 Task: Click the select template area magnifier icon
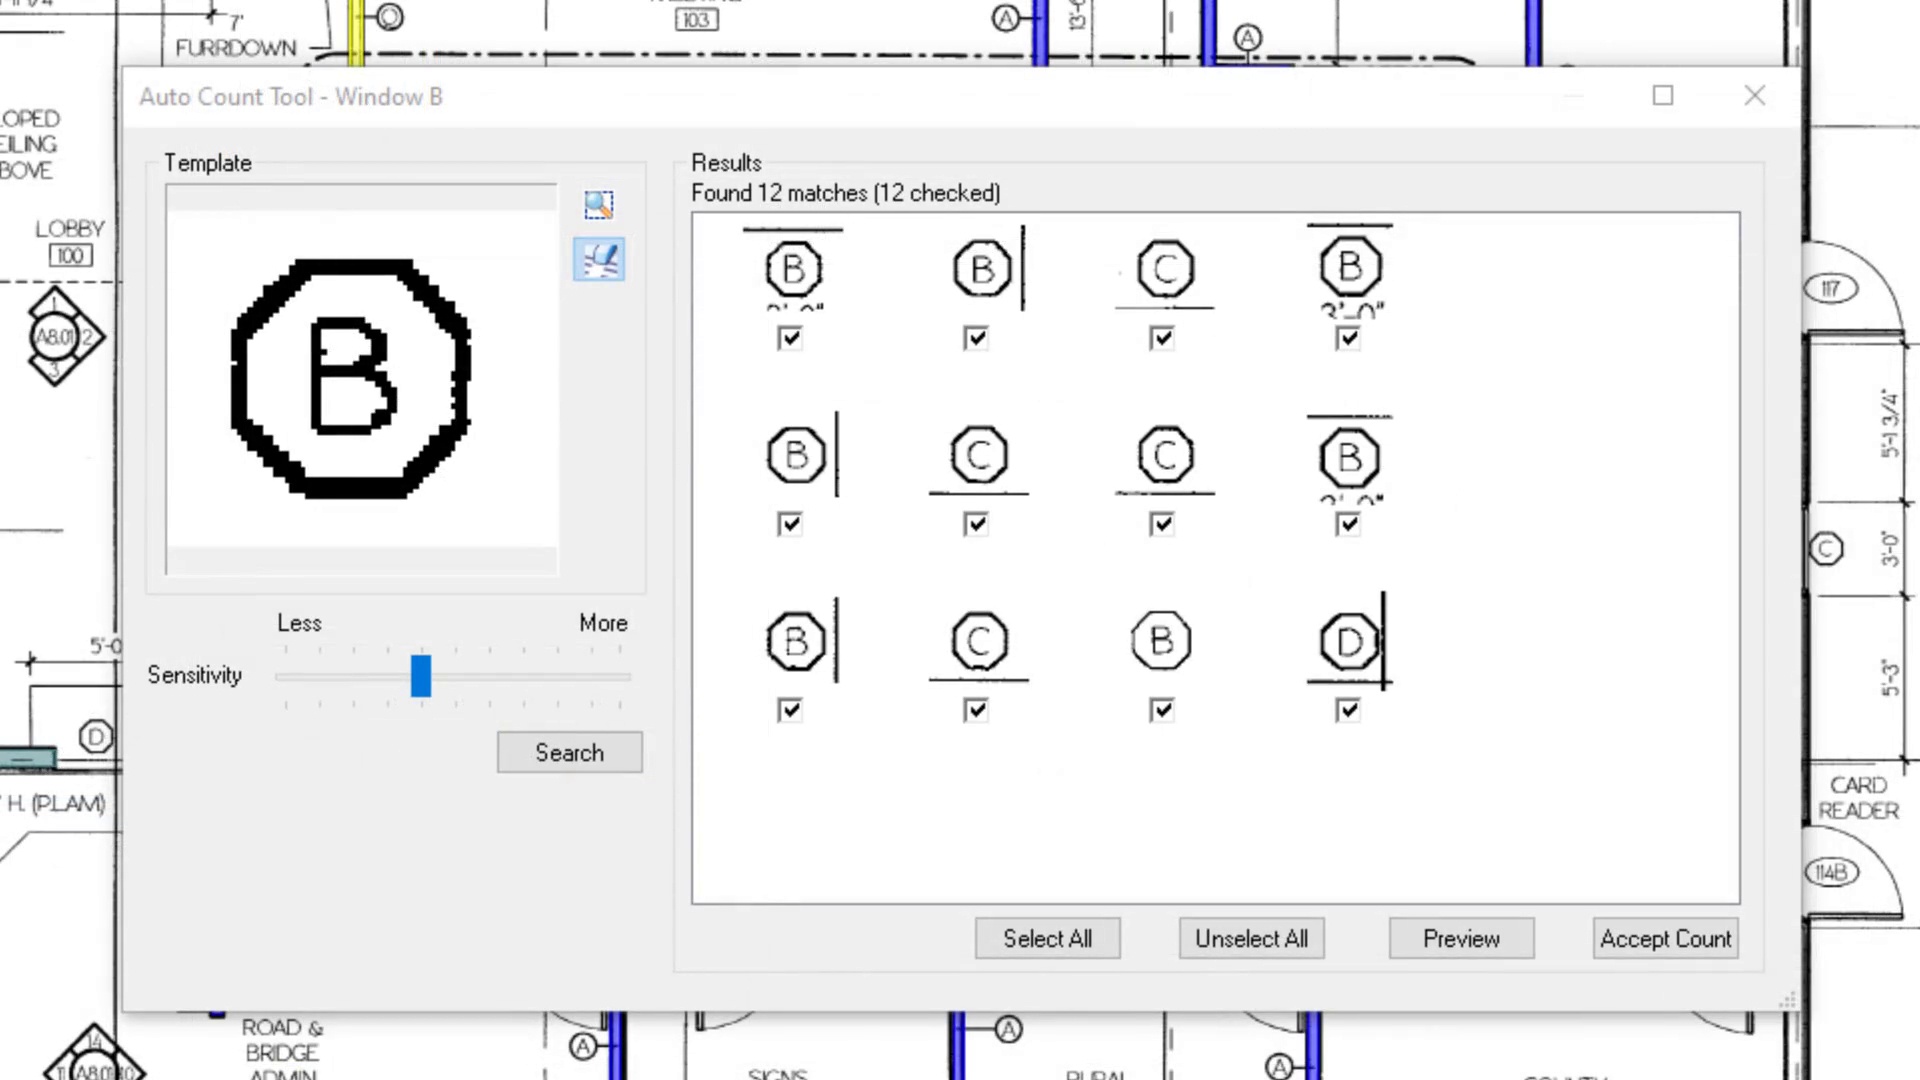point(598,205)
